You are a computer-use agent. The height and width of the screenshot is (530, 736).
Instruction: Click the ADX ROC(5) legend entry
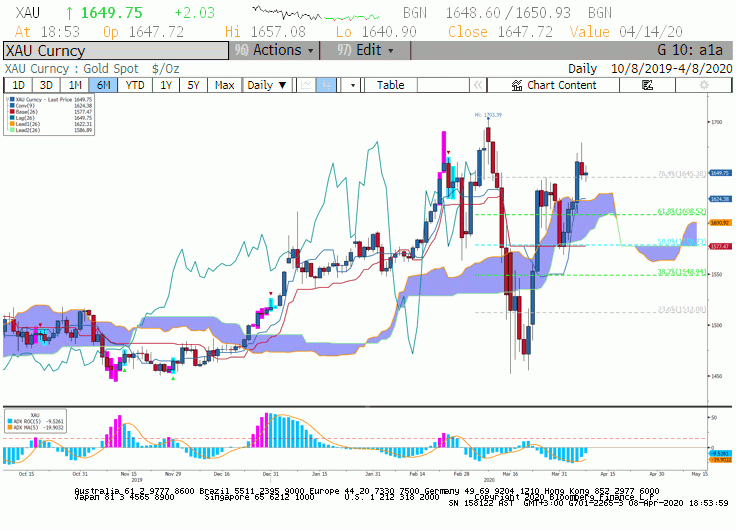click(35, 421)
